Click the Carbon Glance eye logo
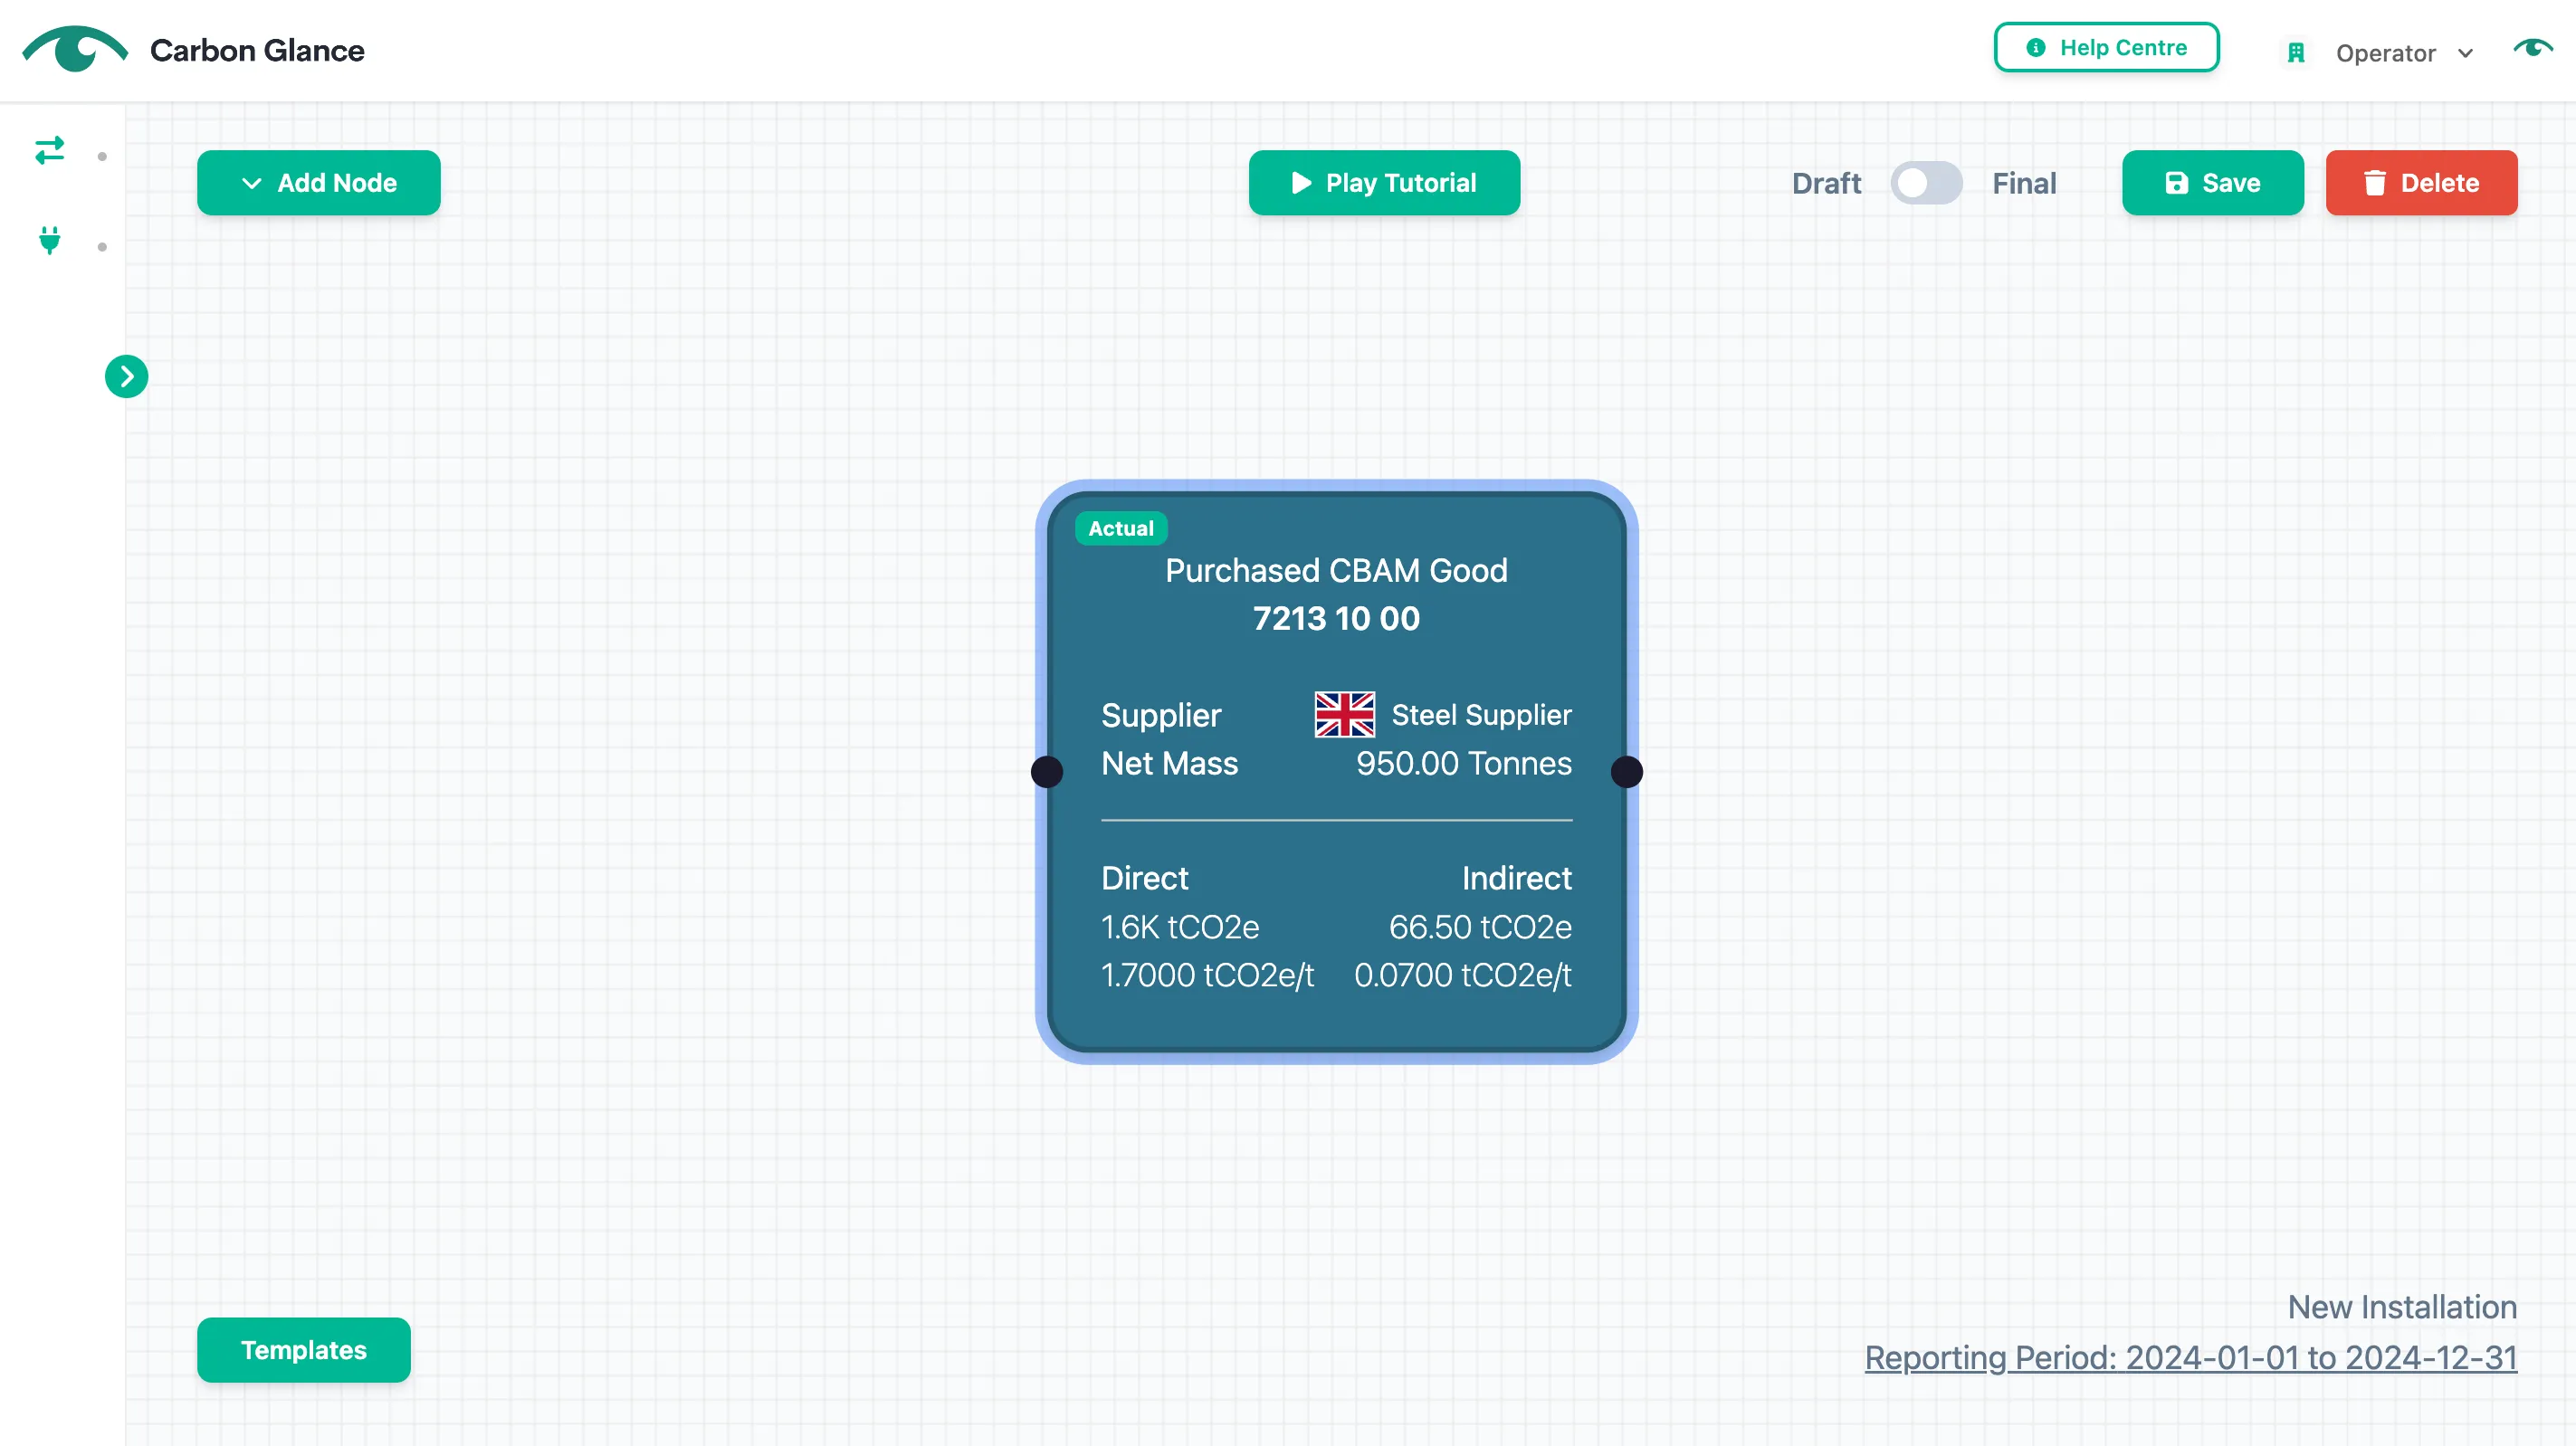Image resolution: width=2576 pixels, height=1446 pixels. tap(75, 48)
